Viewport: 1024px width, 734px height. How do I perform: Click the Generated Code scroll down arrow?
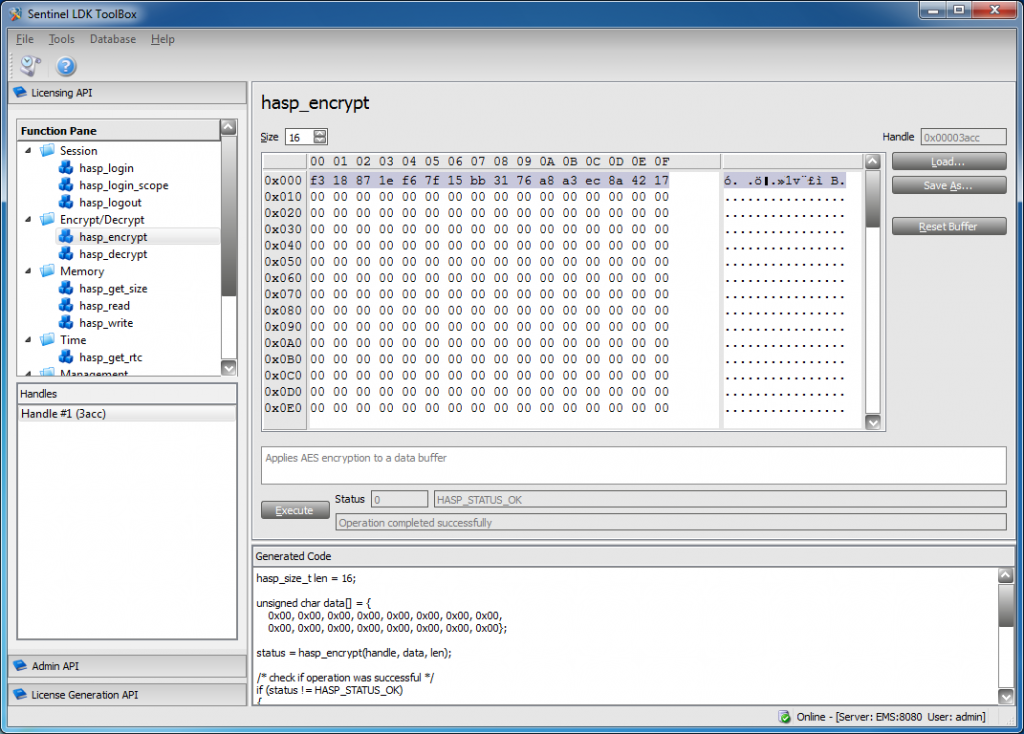1006,697
